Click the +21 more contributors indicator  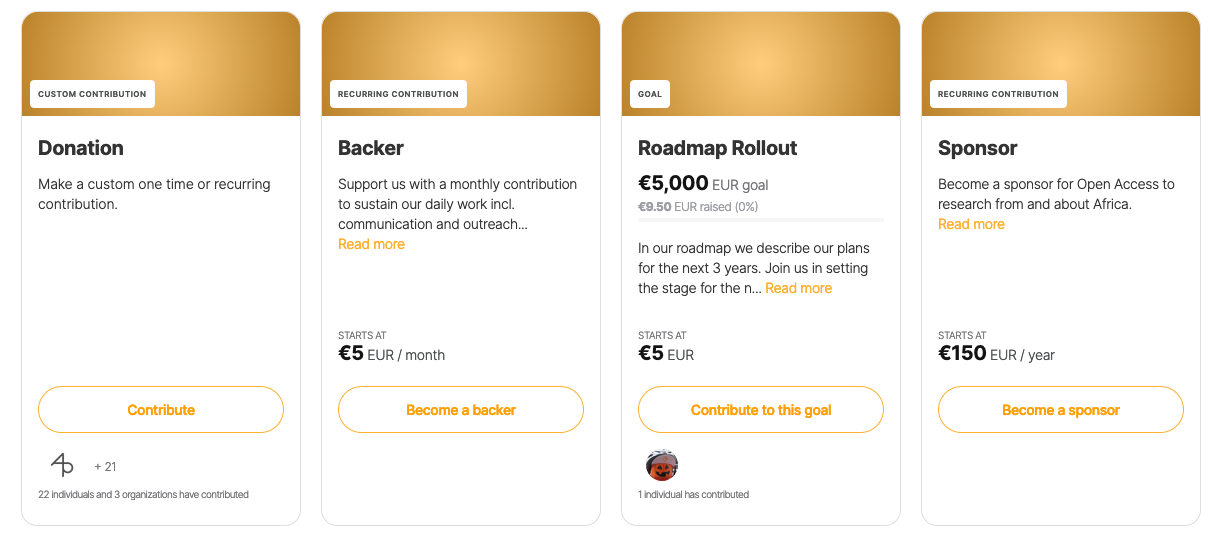coord(105,466)
